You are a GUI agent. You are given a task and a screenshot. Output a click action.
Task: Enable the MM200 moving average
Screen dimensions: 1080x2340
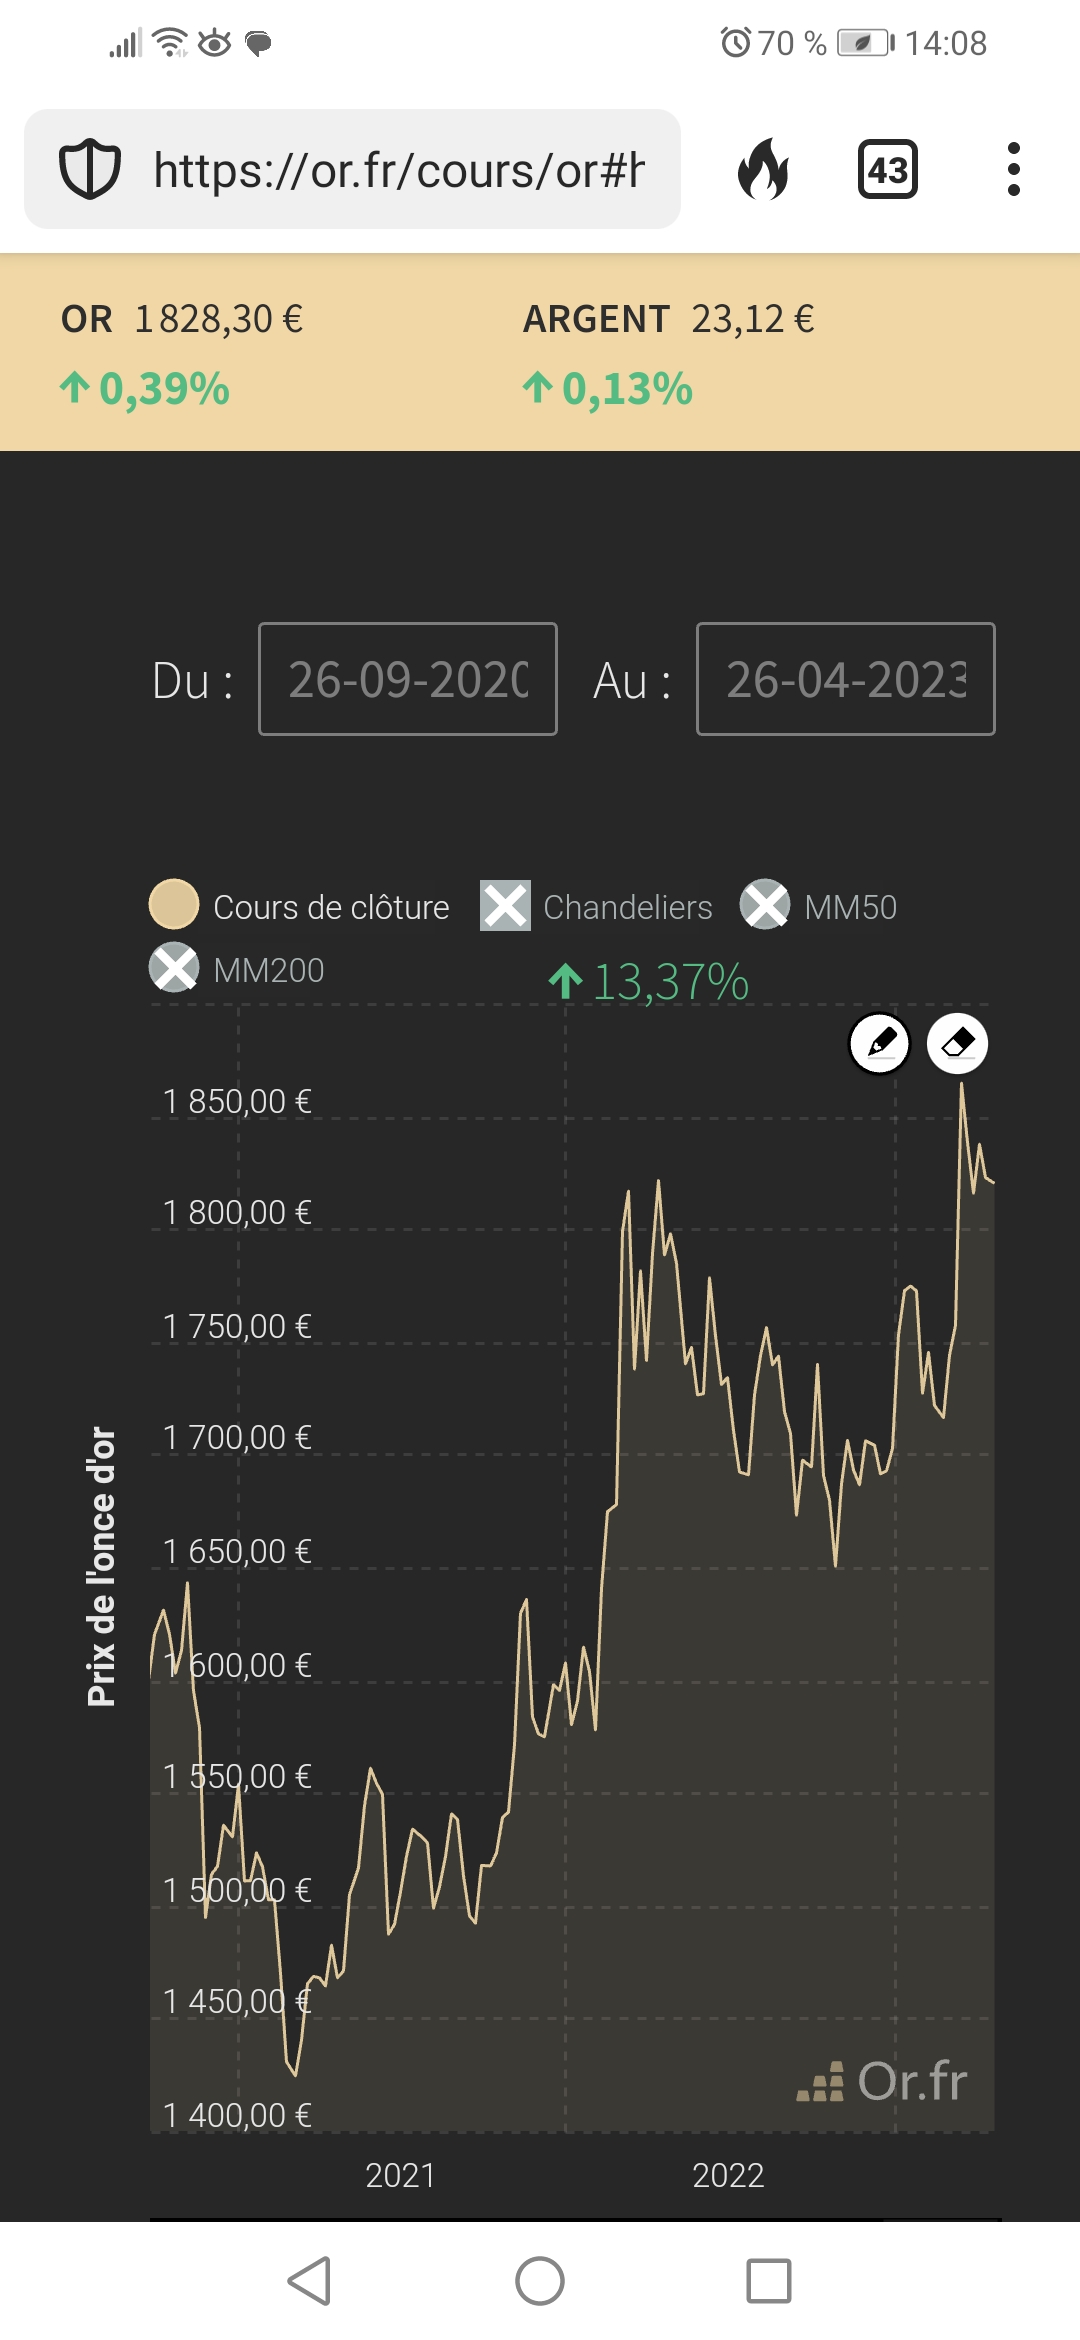pos(236,969)
